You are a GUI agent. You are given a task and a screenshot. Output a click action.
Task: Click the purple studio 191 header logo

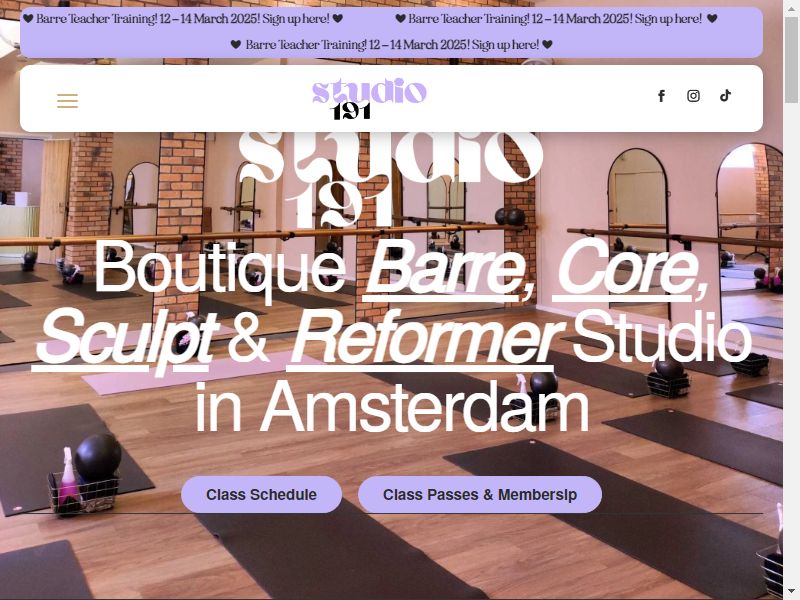point(369,99)
